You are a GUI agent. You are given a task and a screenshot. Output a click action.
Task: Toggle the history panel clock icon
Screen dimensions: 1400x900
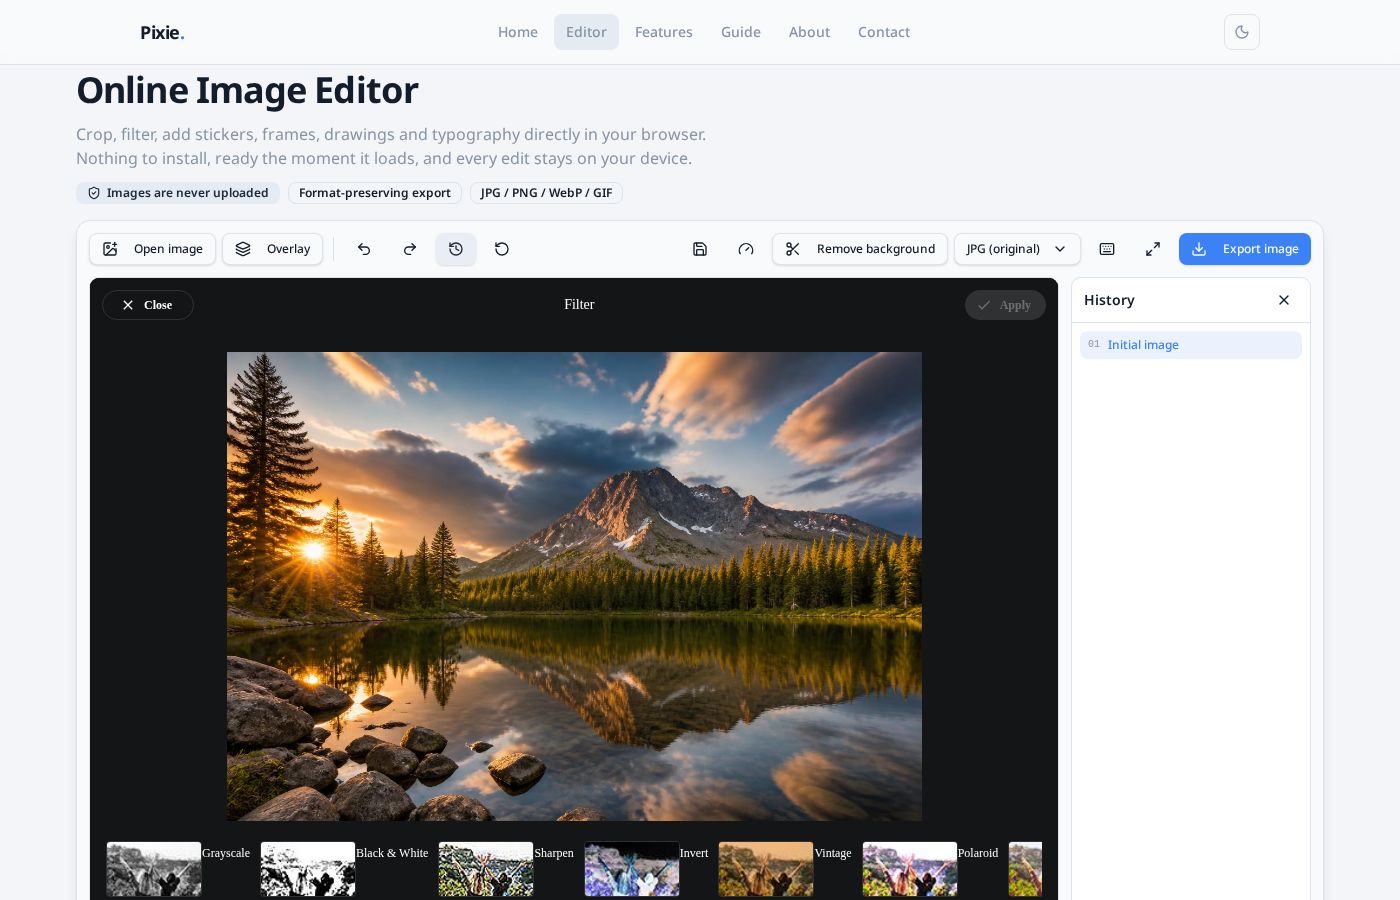tap(456, 249)
